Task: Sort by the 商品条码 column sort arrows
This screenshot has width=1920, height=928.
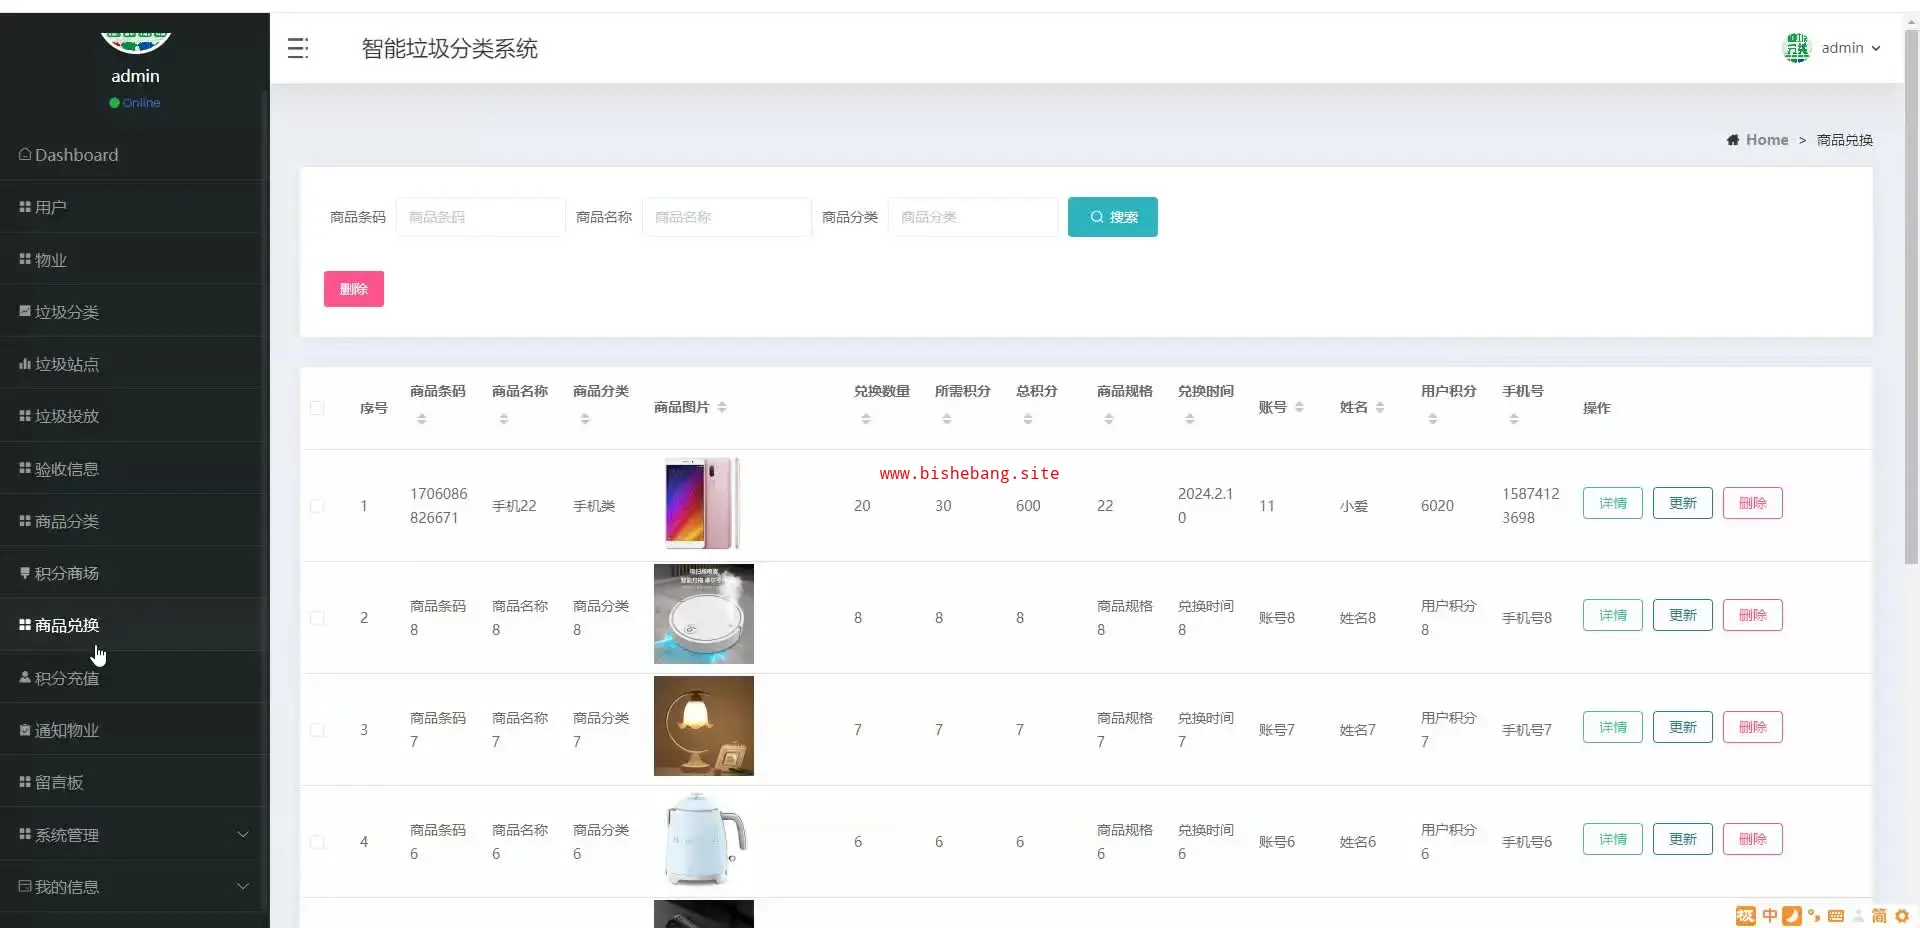Action: tap(422, 419)
